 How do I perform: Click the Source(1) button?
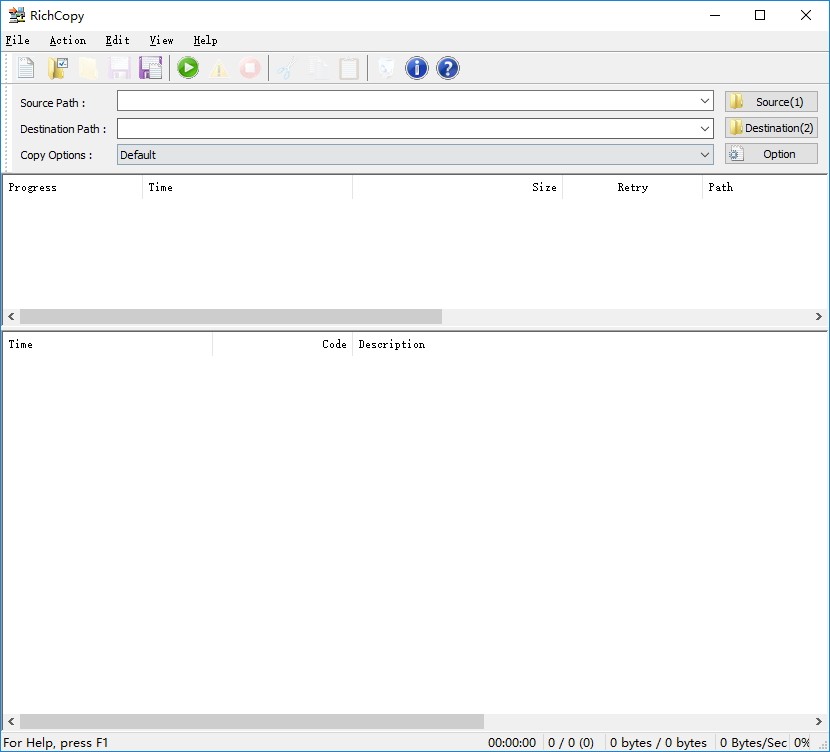pos(771,102)
